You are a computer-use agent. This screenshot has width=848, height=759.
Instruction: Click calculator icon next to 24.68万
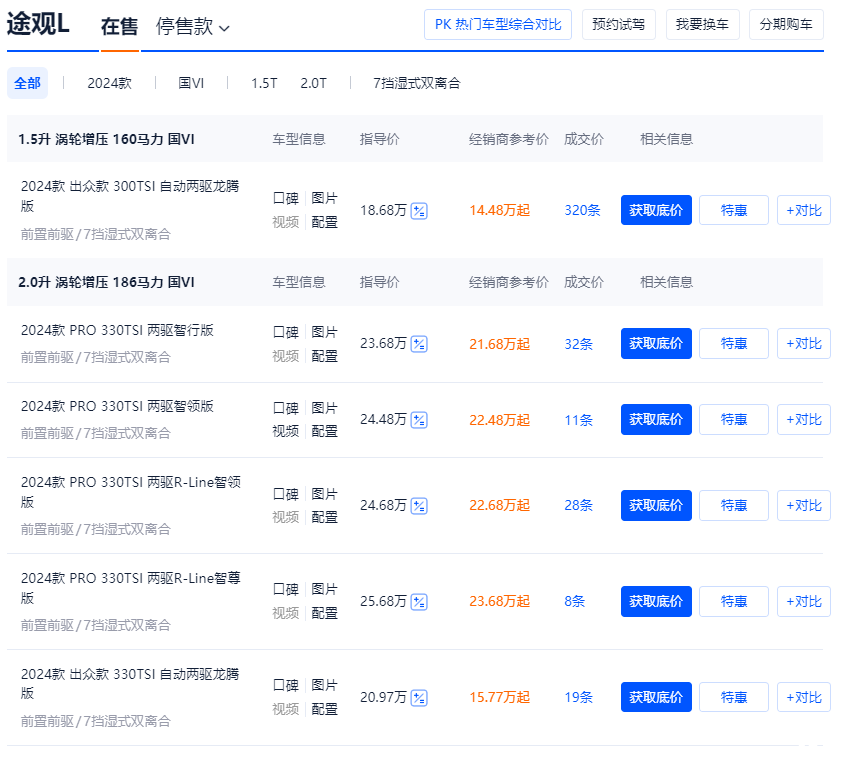click(419, 506)
